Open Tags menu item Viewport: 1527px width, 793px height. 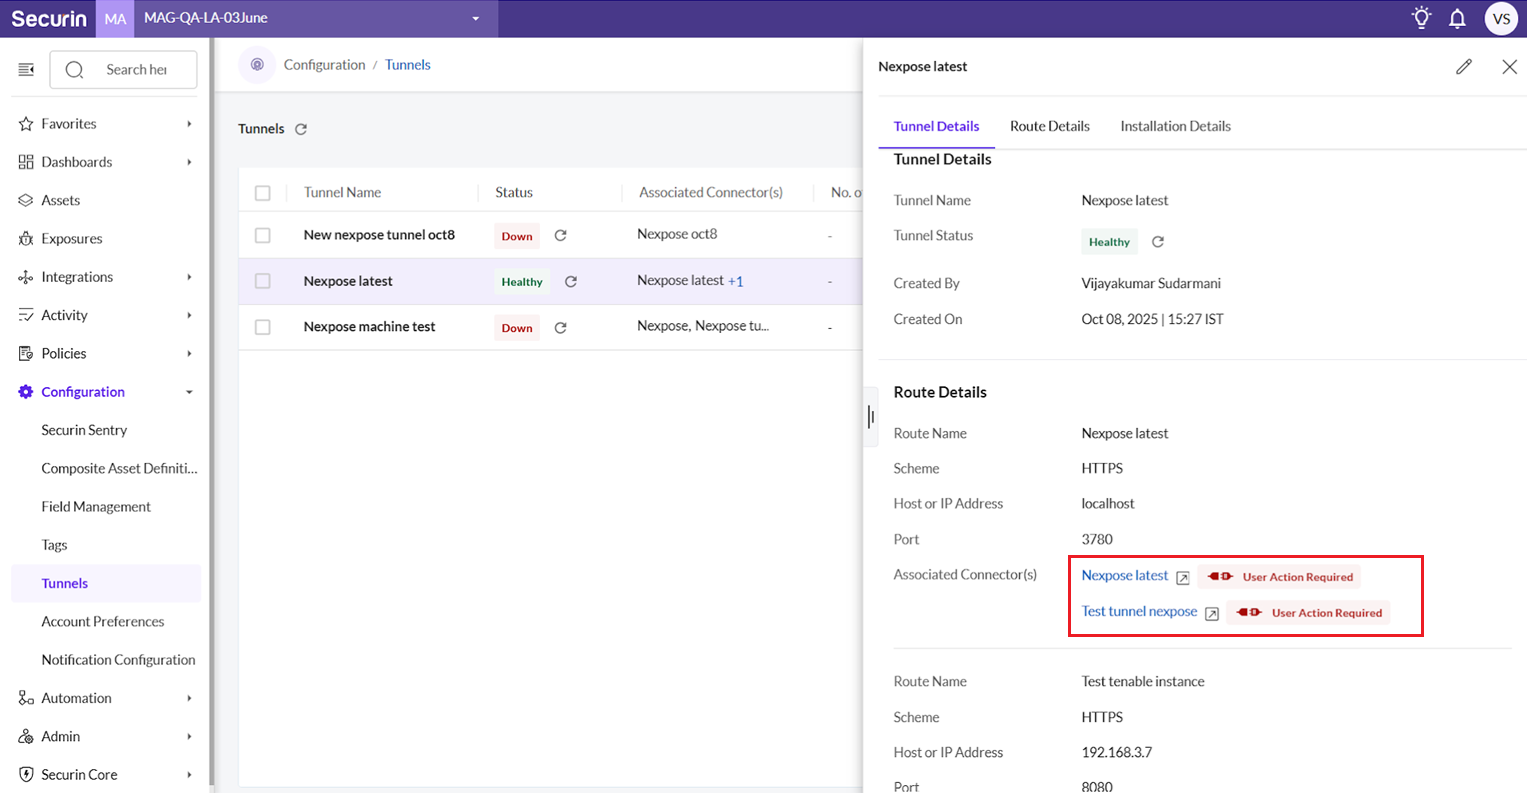(x=54, y=545)
